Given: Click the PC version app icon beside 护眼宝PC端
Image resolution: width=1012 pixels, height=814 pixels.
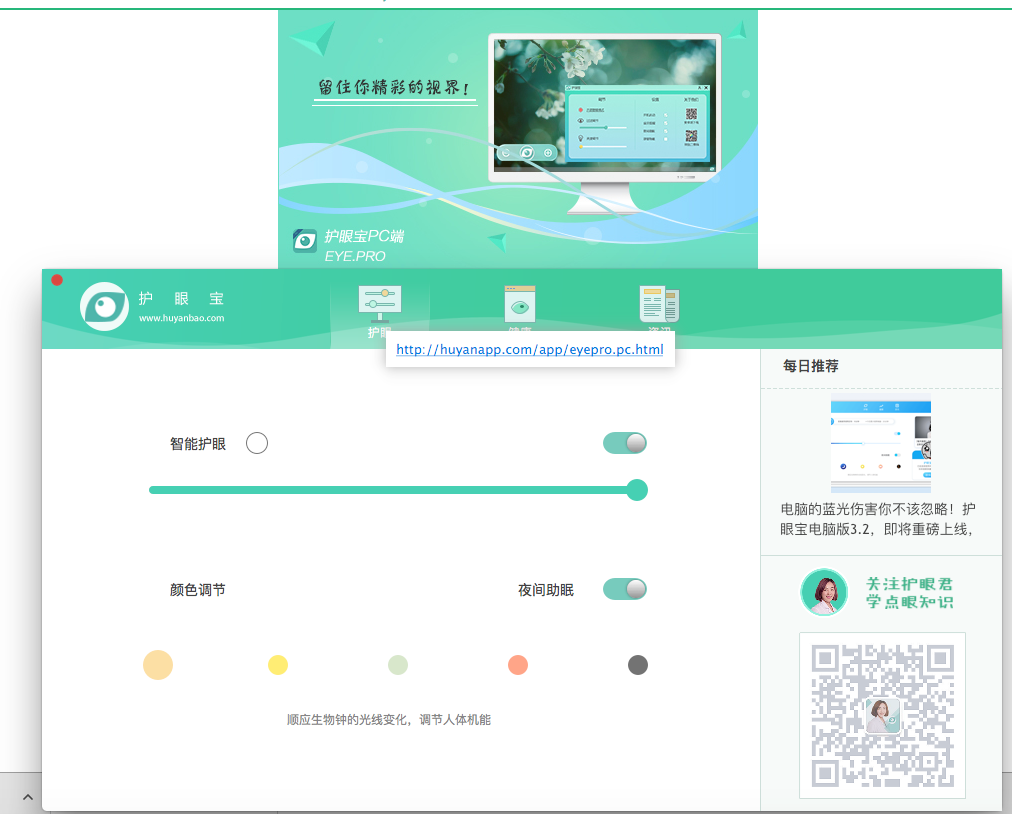Looking at the screenshot, I should [304, 240].
